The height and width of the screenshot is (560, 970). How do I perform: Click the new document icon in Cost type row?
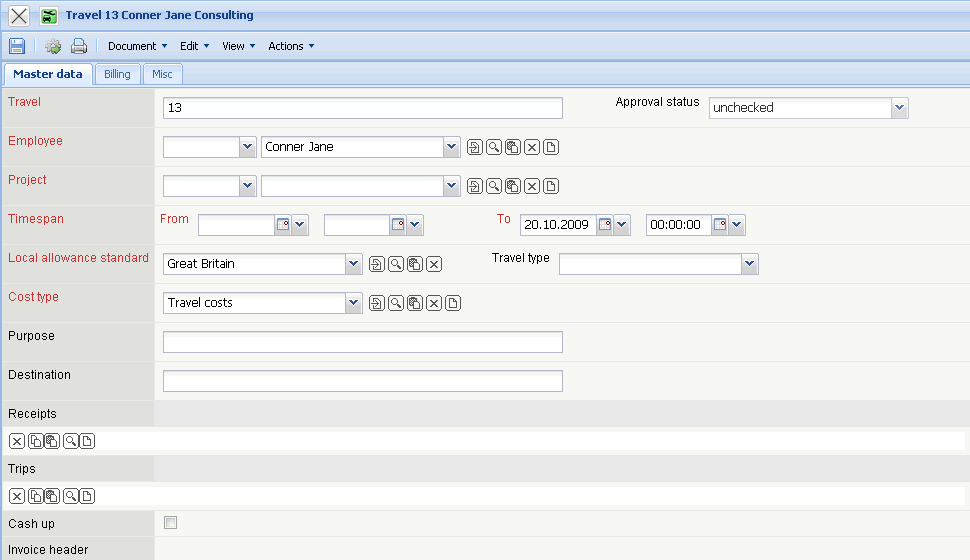tap(453, 304)
